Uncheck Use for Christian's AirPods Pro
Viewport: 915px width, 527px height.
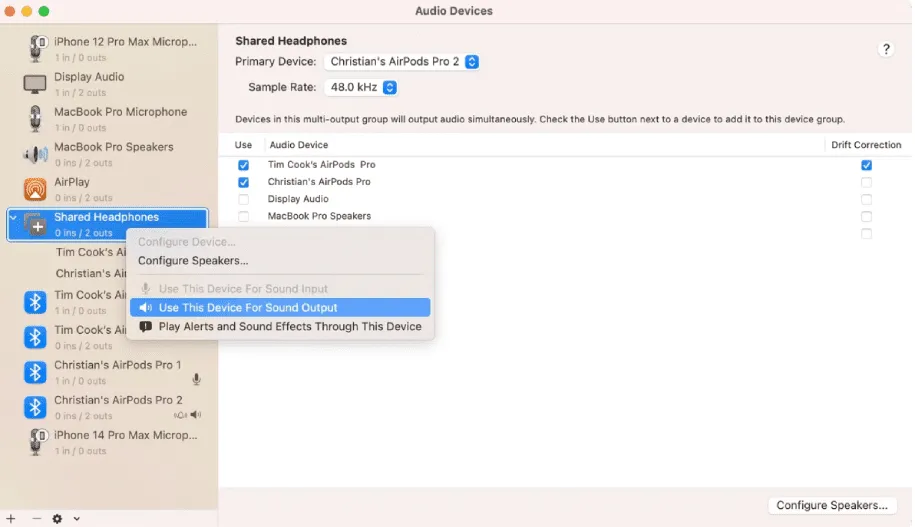pyautogui.click(x=243, y=182)
